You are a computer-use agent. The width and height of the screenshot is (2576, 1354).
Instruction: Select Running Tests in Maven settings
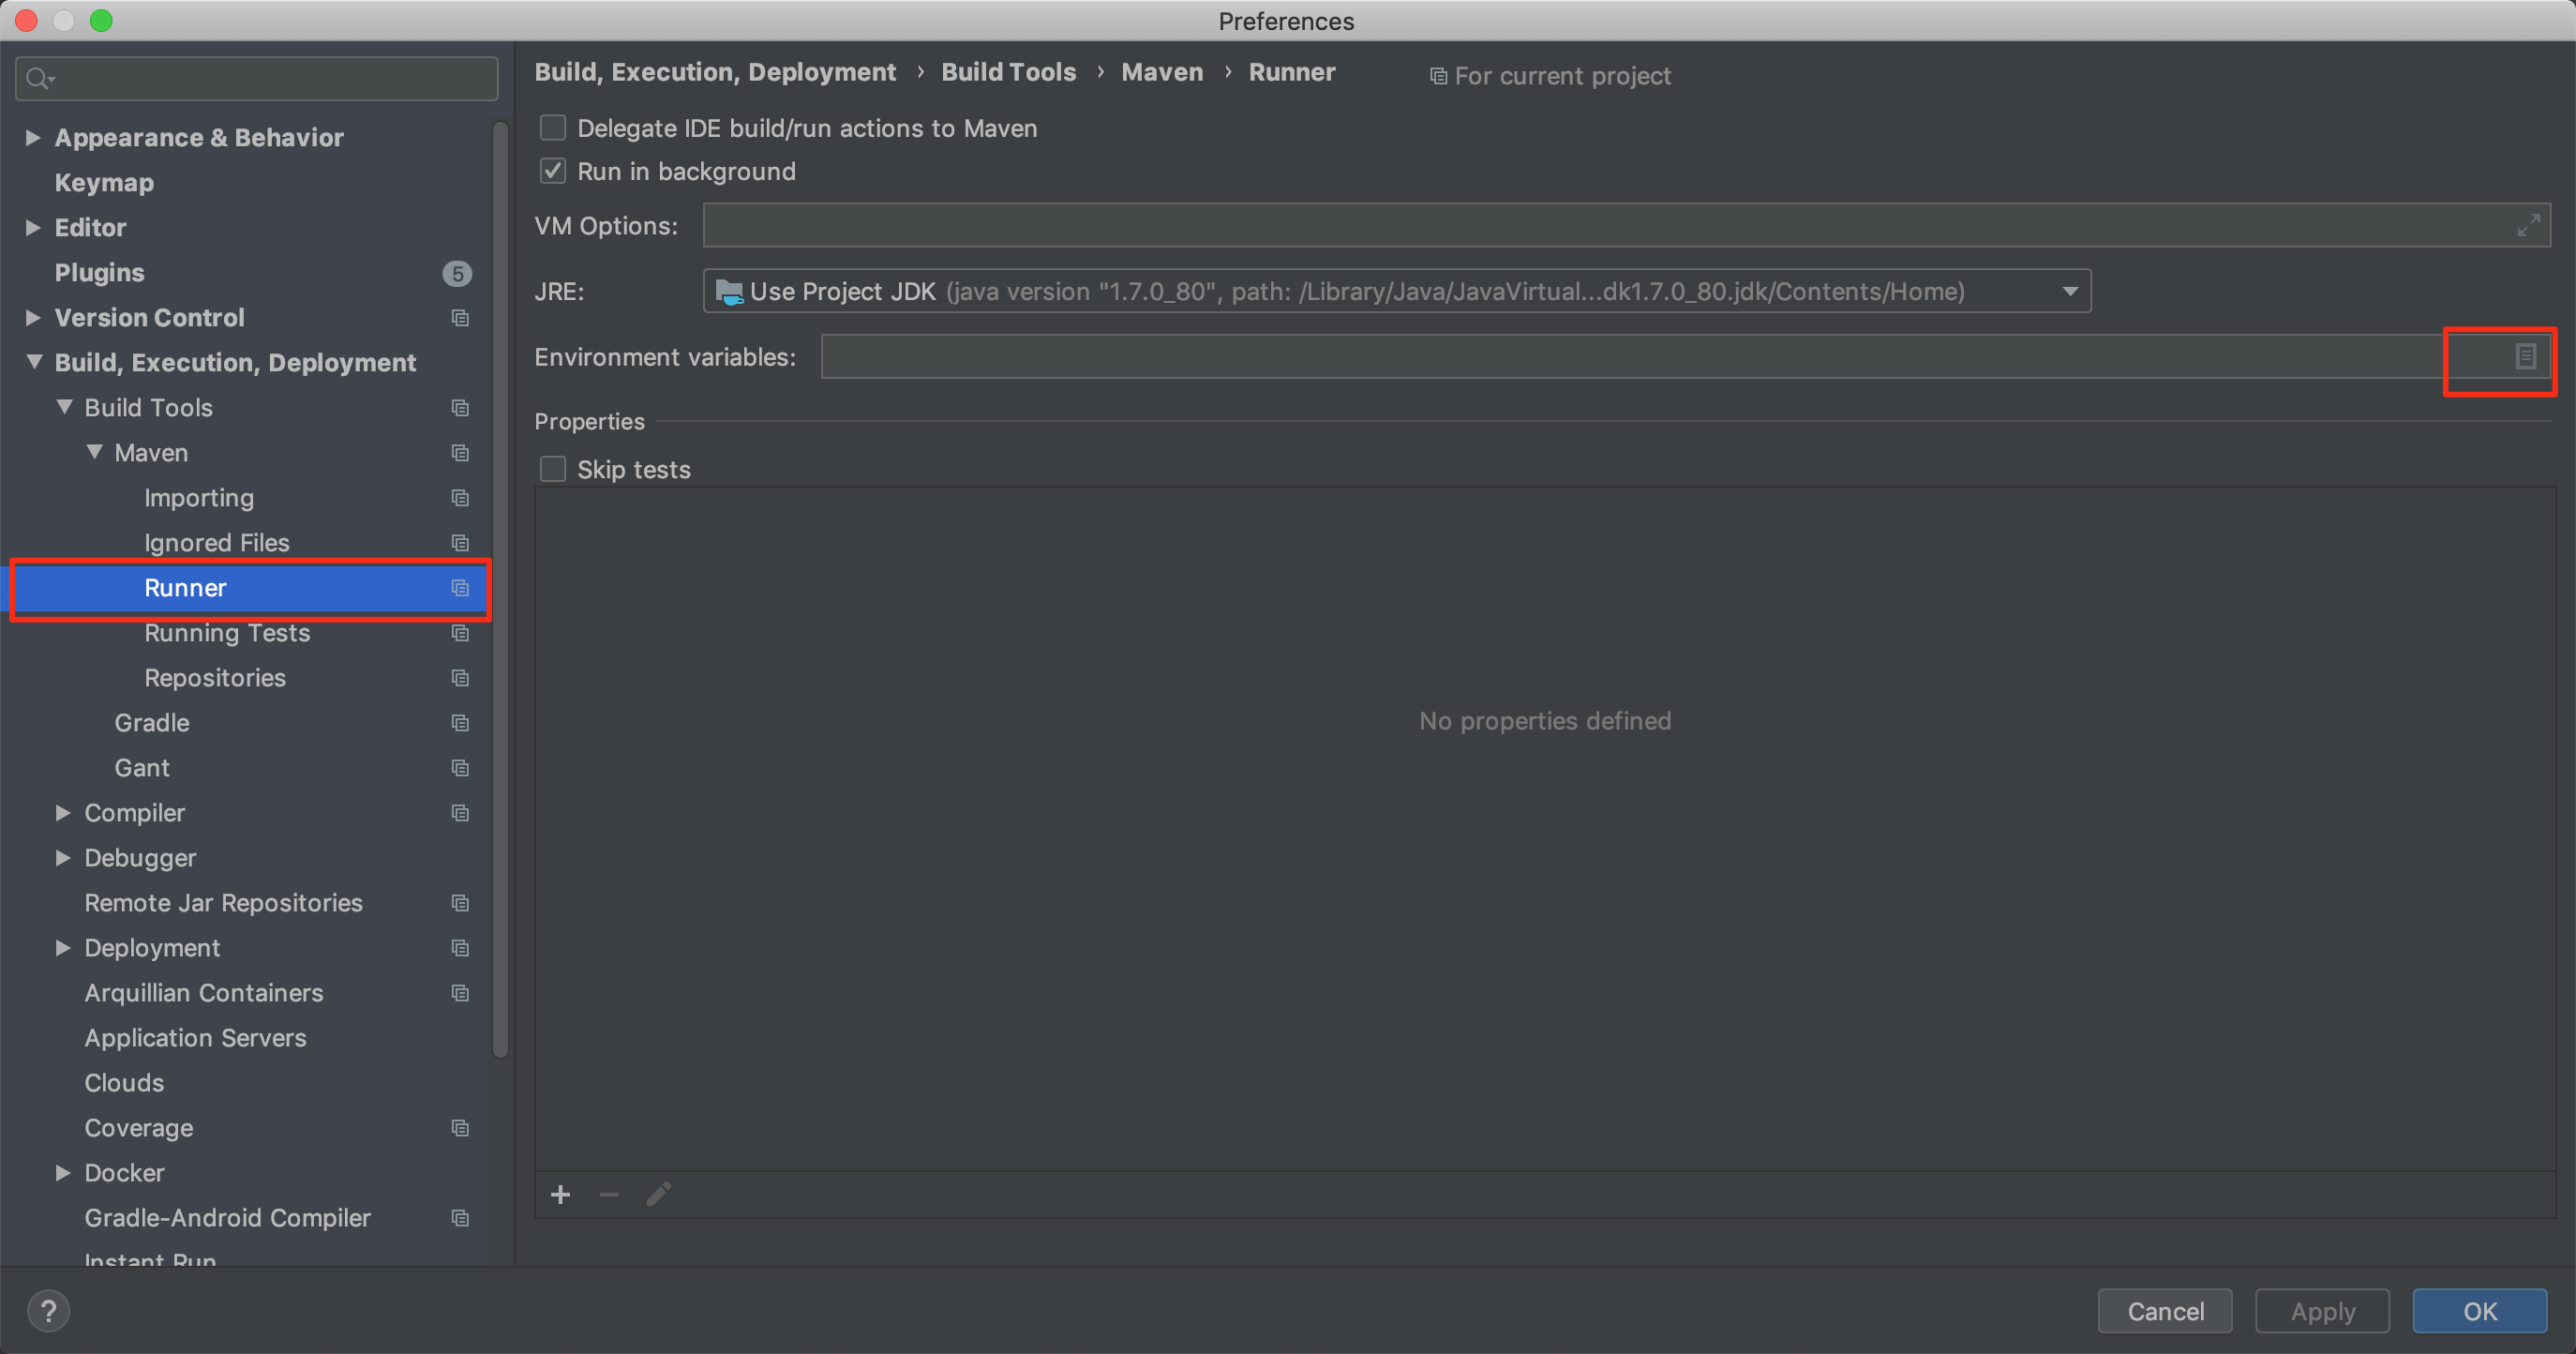point(227,633)
